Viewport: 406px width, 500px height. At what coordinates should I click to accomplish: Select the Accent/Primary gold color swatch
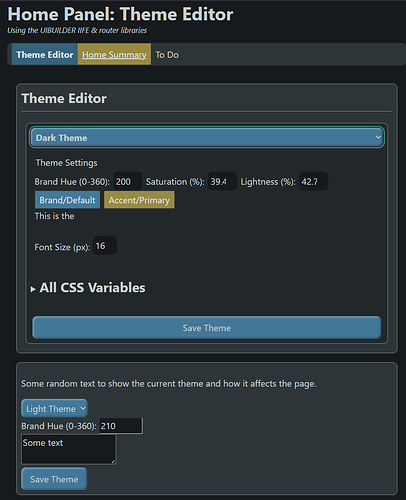pyautogui.click(x=139, y=200)
